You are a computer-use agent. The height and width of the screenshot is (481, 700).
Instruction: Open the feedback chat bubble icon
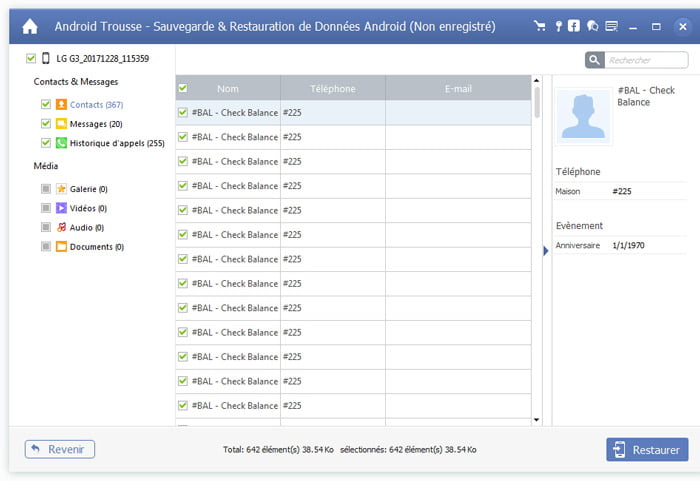point(592,26)
